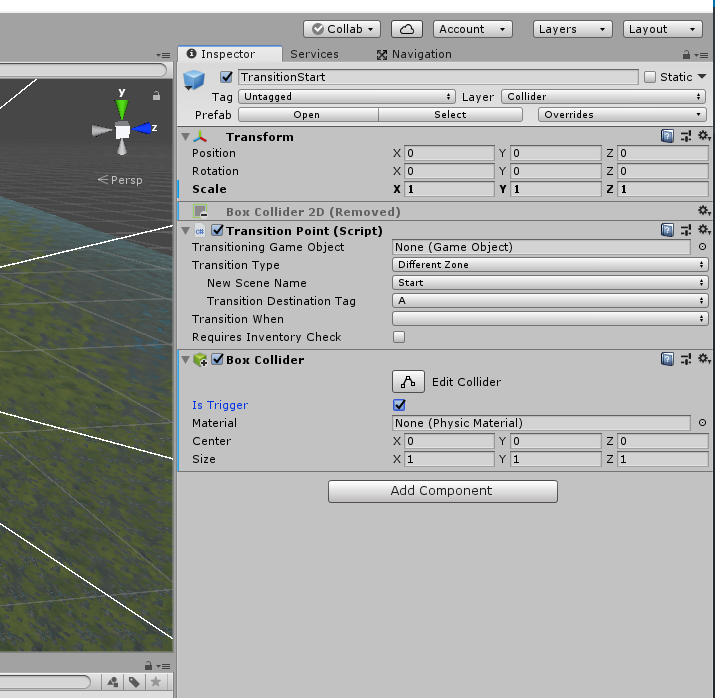
Task: Click Edit Collider shape icon button
Action: [x=408, y=382]
